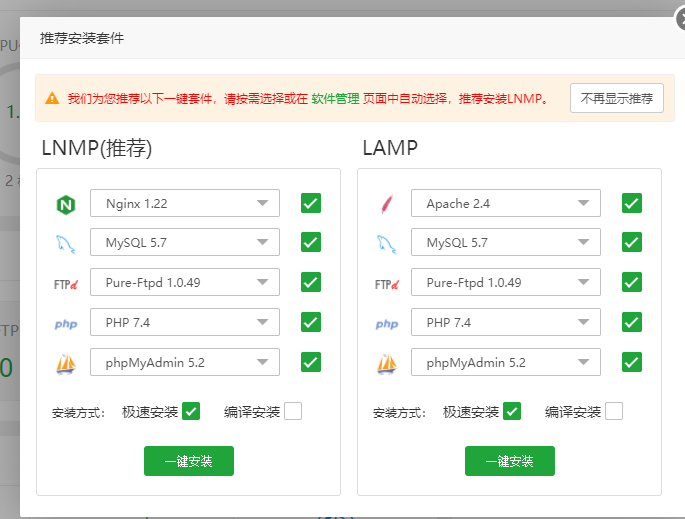Image resolution: width=685 pixels, height=519 pixels.
Task: Click the MySQL dolphin icon in LAMP
Action: pyautogui.click(x=387, y=244)
